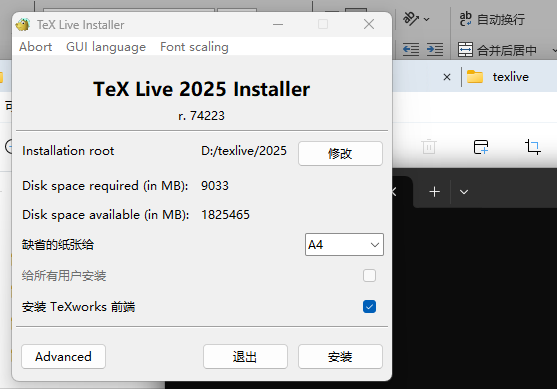Open the Font scaling menu
This screenshot has width=557, height=389.
194,47
